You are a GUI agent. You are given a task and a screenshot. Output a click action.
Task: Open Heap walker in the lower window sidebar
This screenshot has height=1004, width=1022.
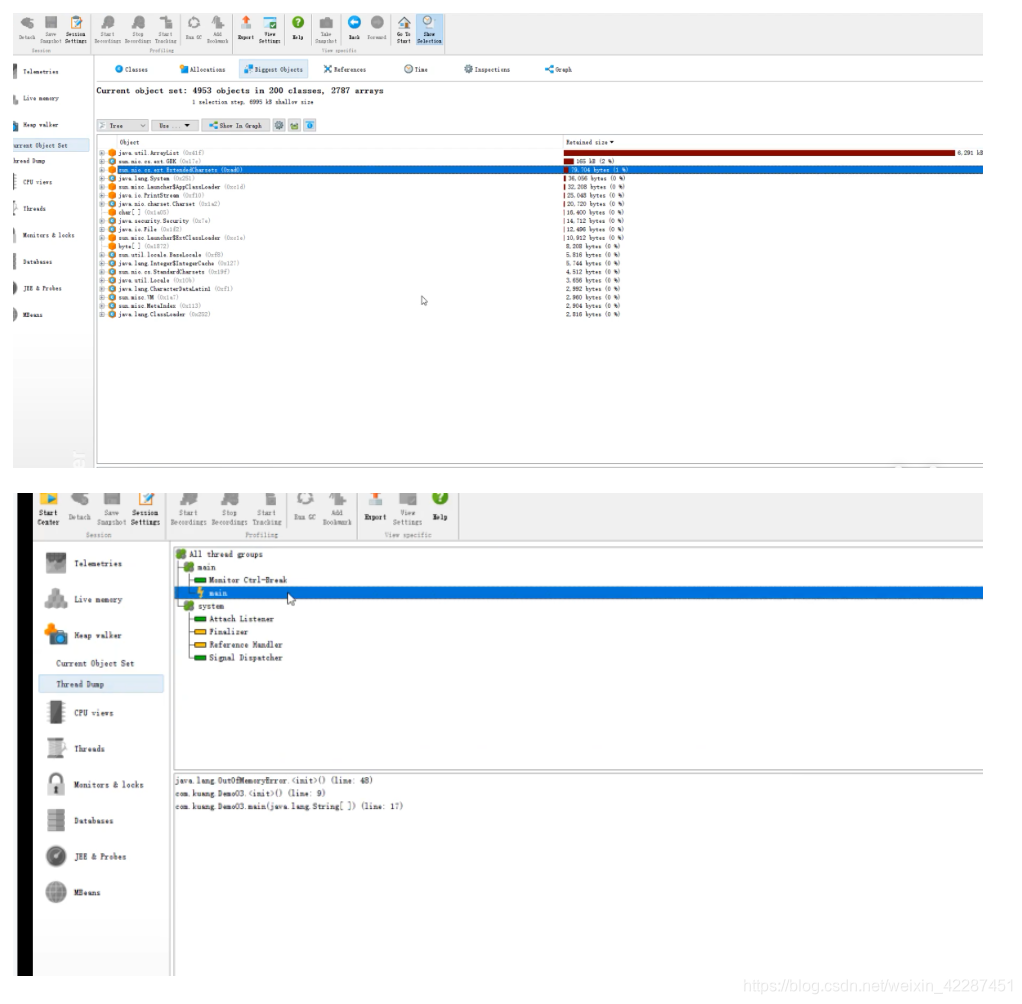[x=83, y=634]
